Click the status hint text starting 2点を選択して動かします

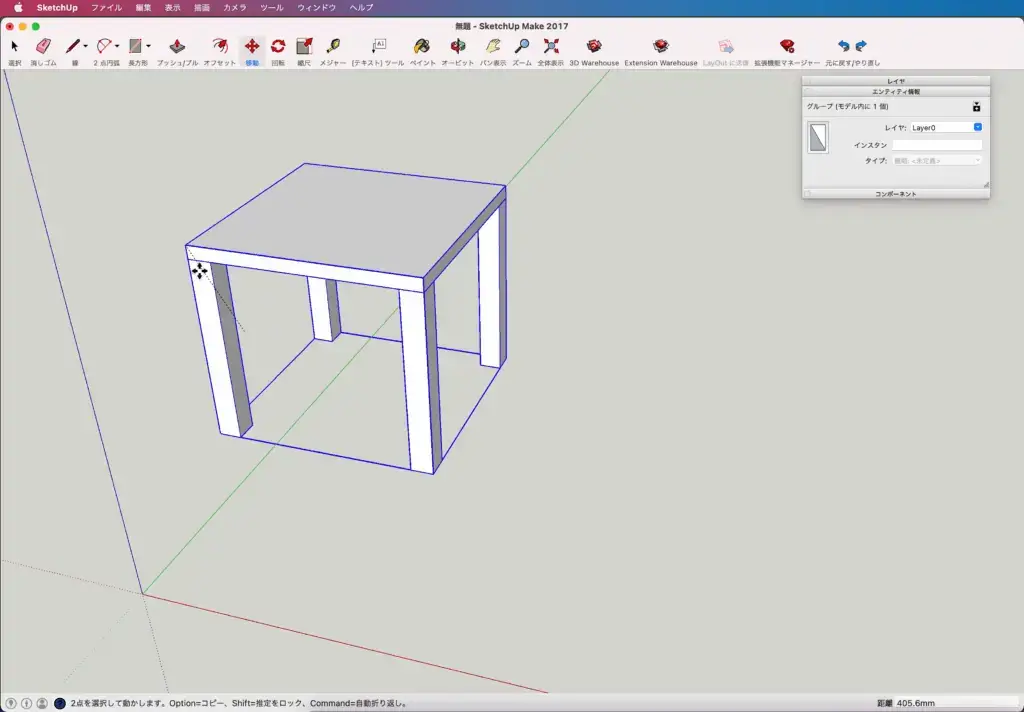pos(239,704)
